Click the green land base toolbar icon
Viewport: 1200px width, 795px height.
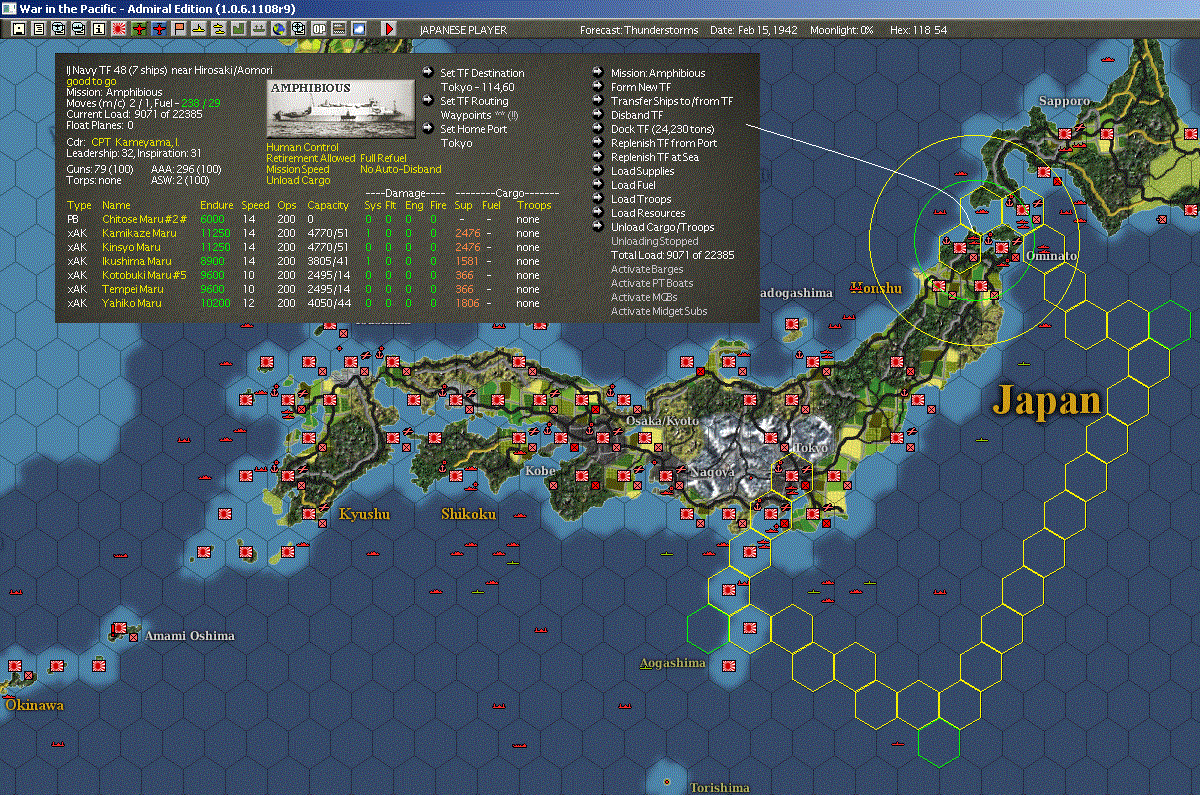click(239, 29)
